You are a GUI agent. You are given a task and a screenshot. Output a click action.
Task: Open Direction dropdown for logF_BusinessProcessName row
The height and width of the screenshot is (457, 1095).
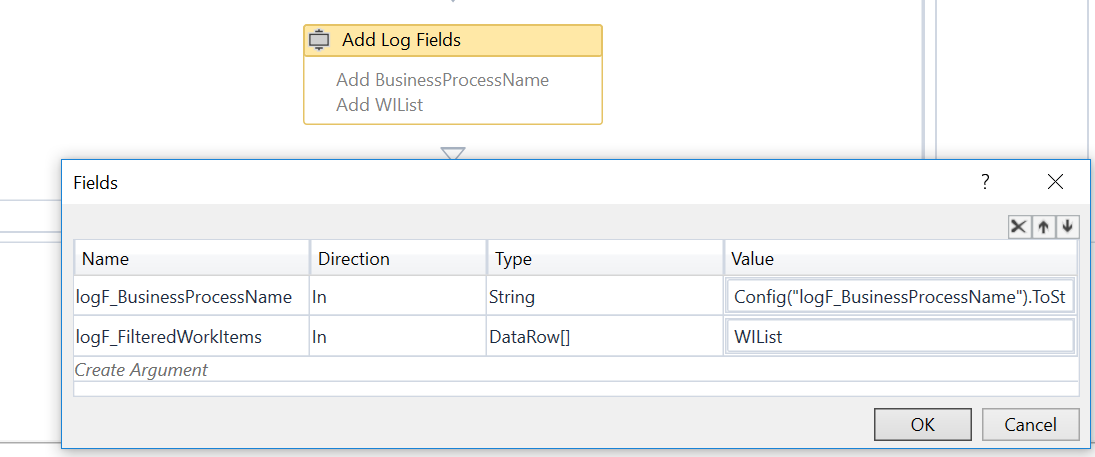pyautogui.click(x=397, y=297)
